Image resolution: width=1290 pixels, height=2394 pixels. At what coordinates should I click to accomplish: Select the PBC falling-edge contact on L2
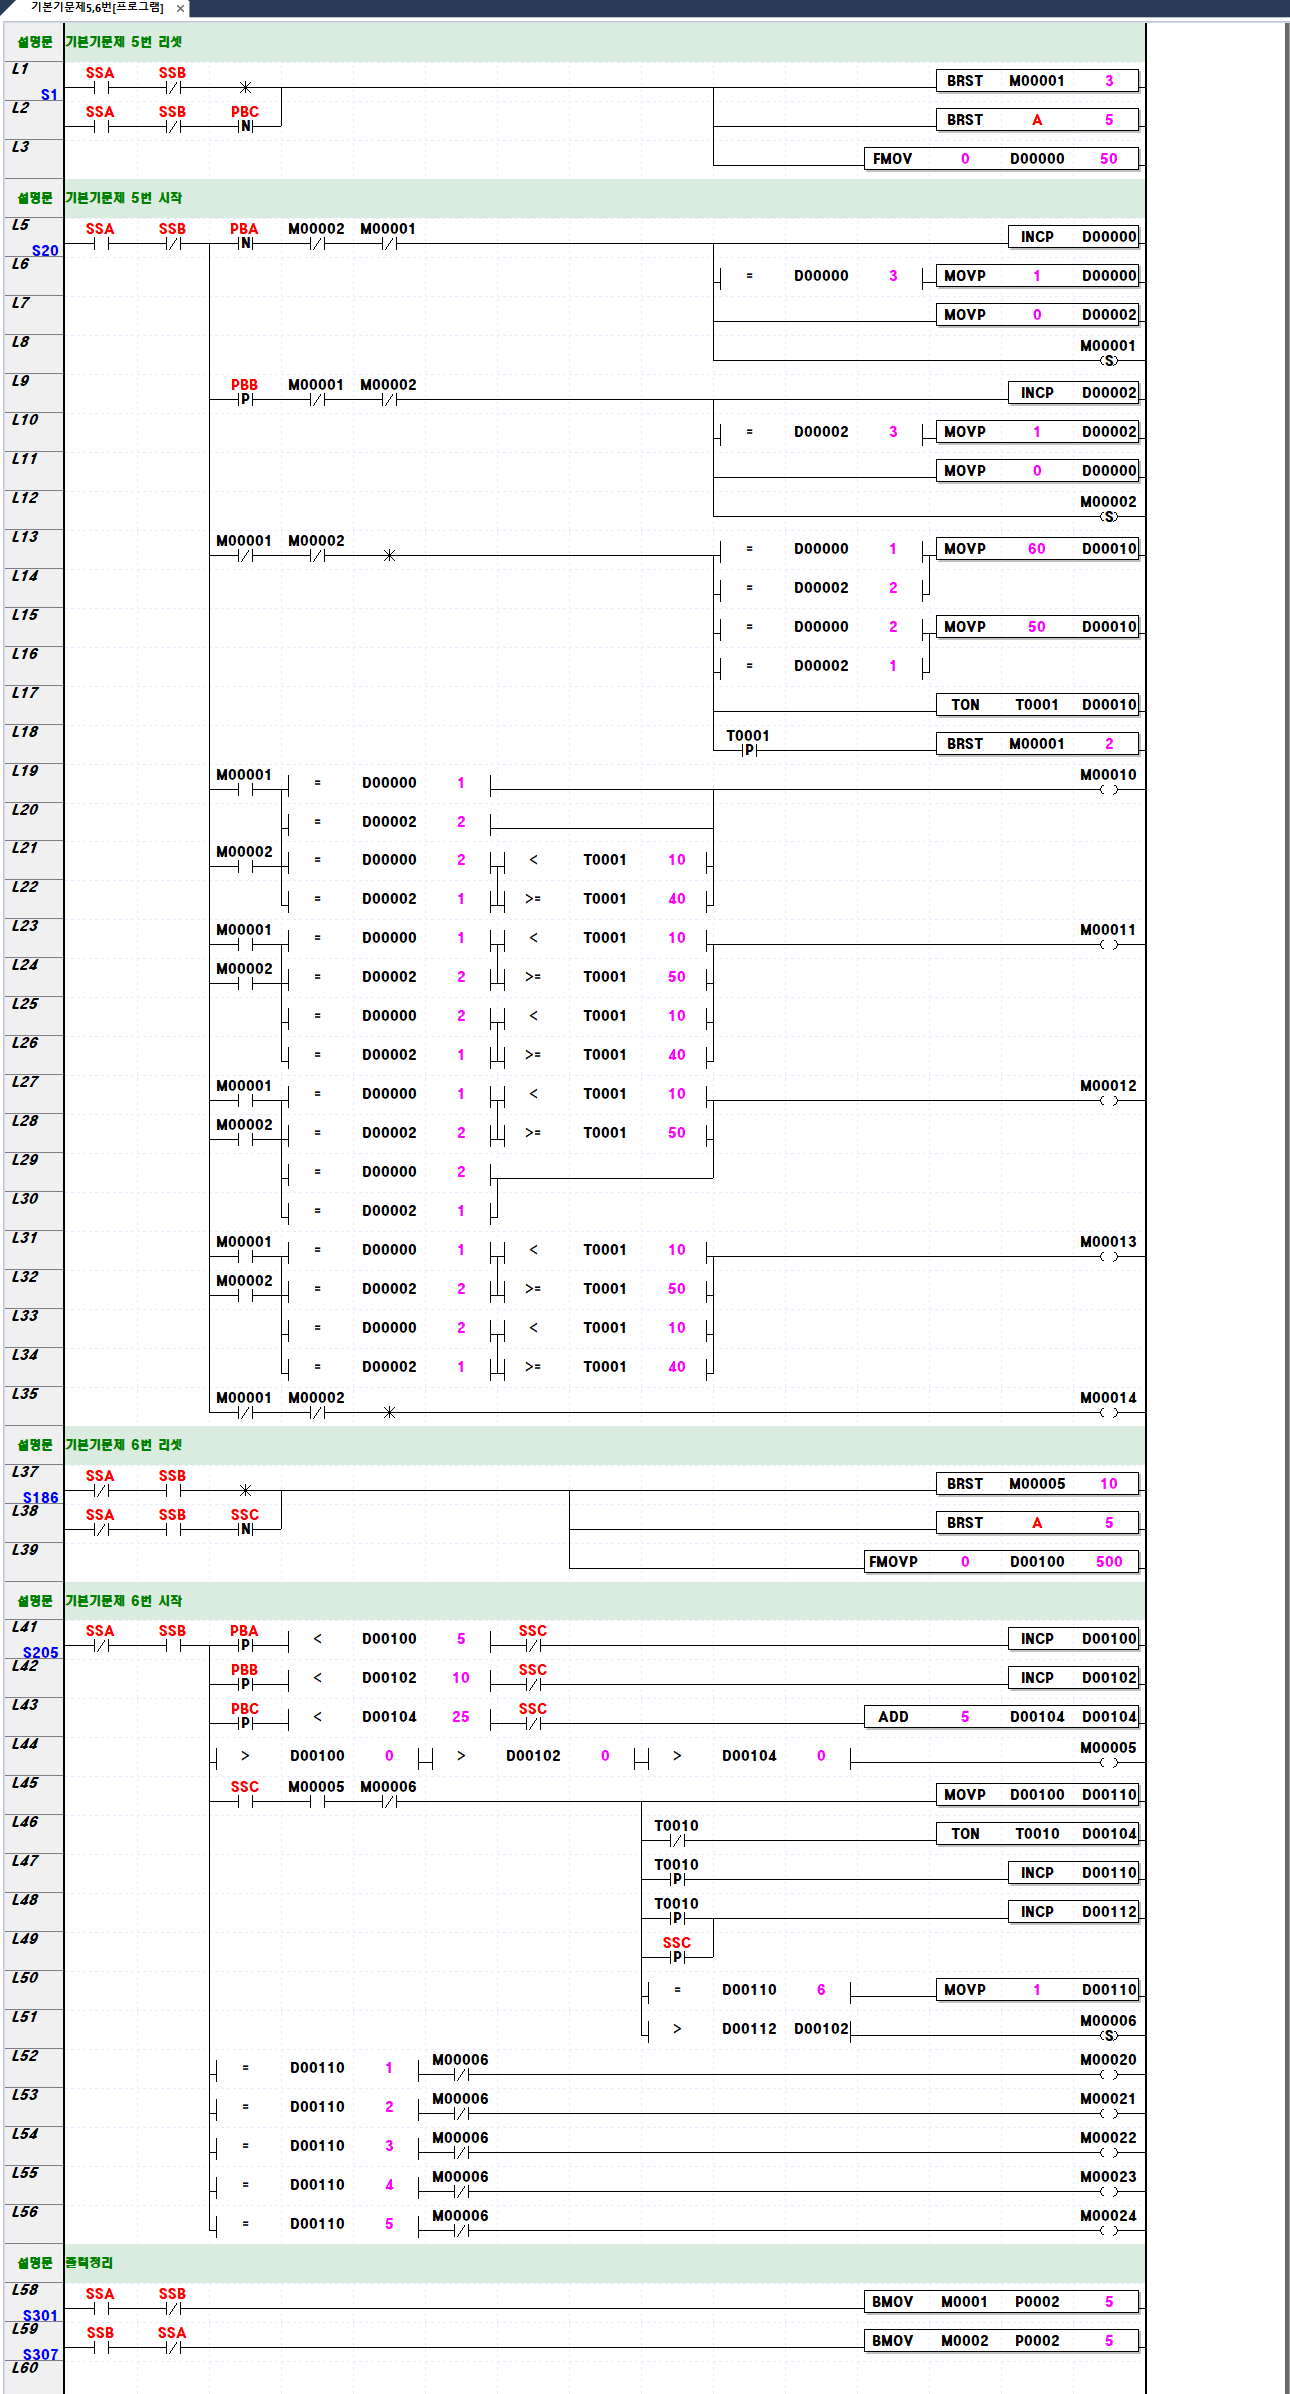click(x=245, y=126)
